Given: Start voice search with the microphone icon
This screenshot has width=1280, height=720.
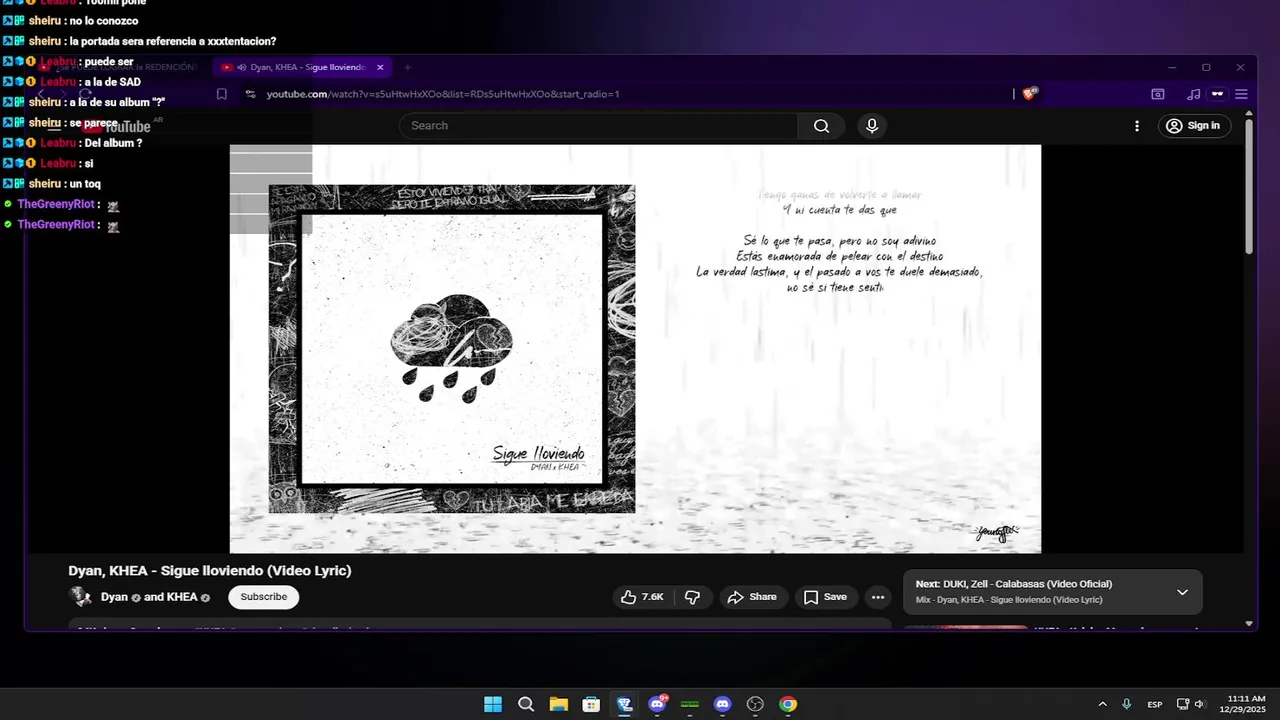Looking at the screenshot, I should tap(872, 126).
